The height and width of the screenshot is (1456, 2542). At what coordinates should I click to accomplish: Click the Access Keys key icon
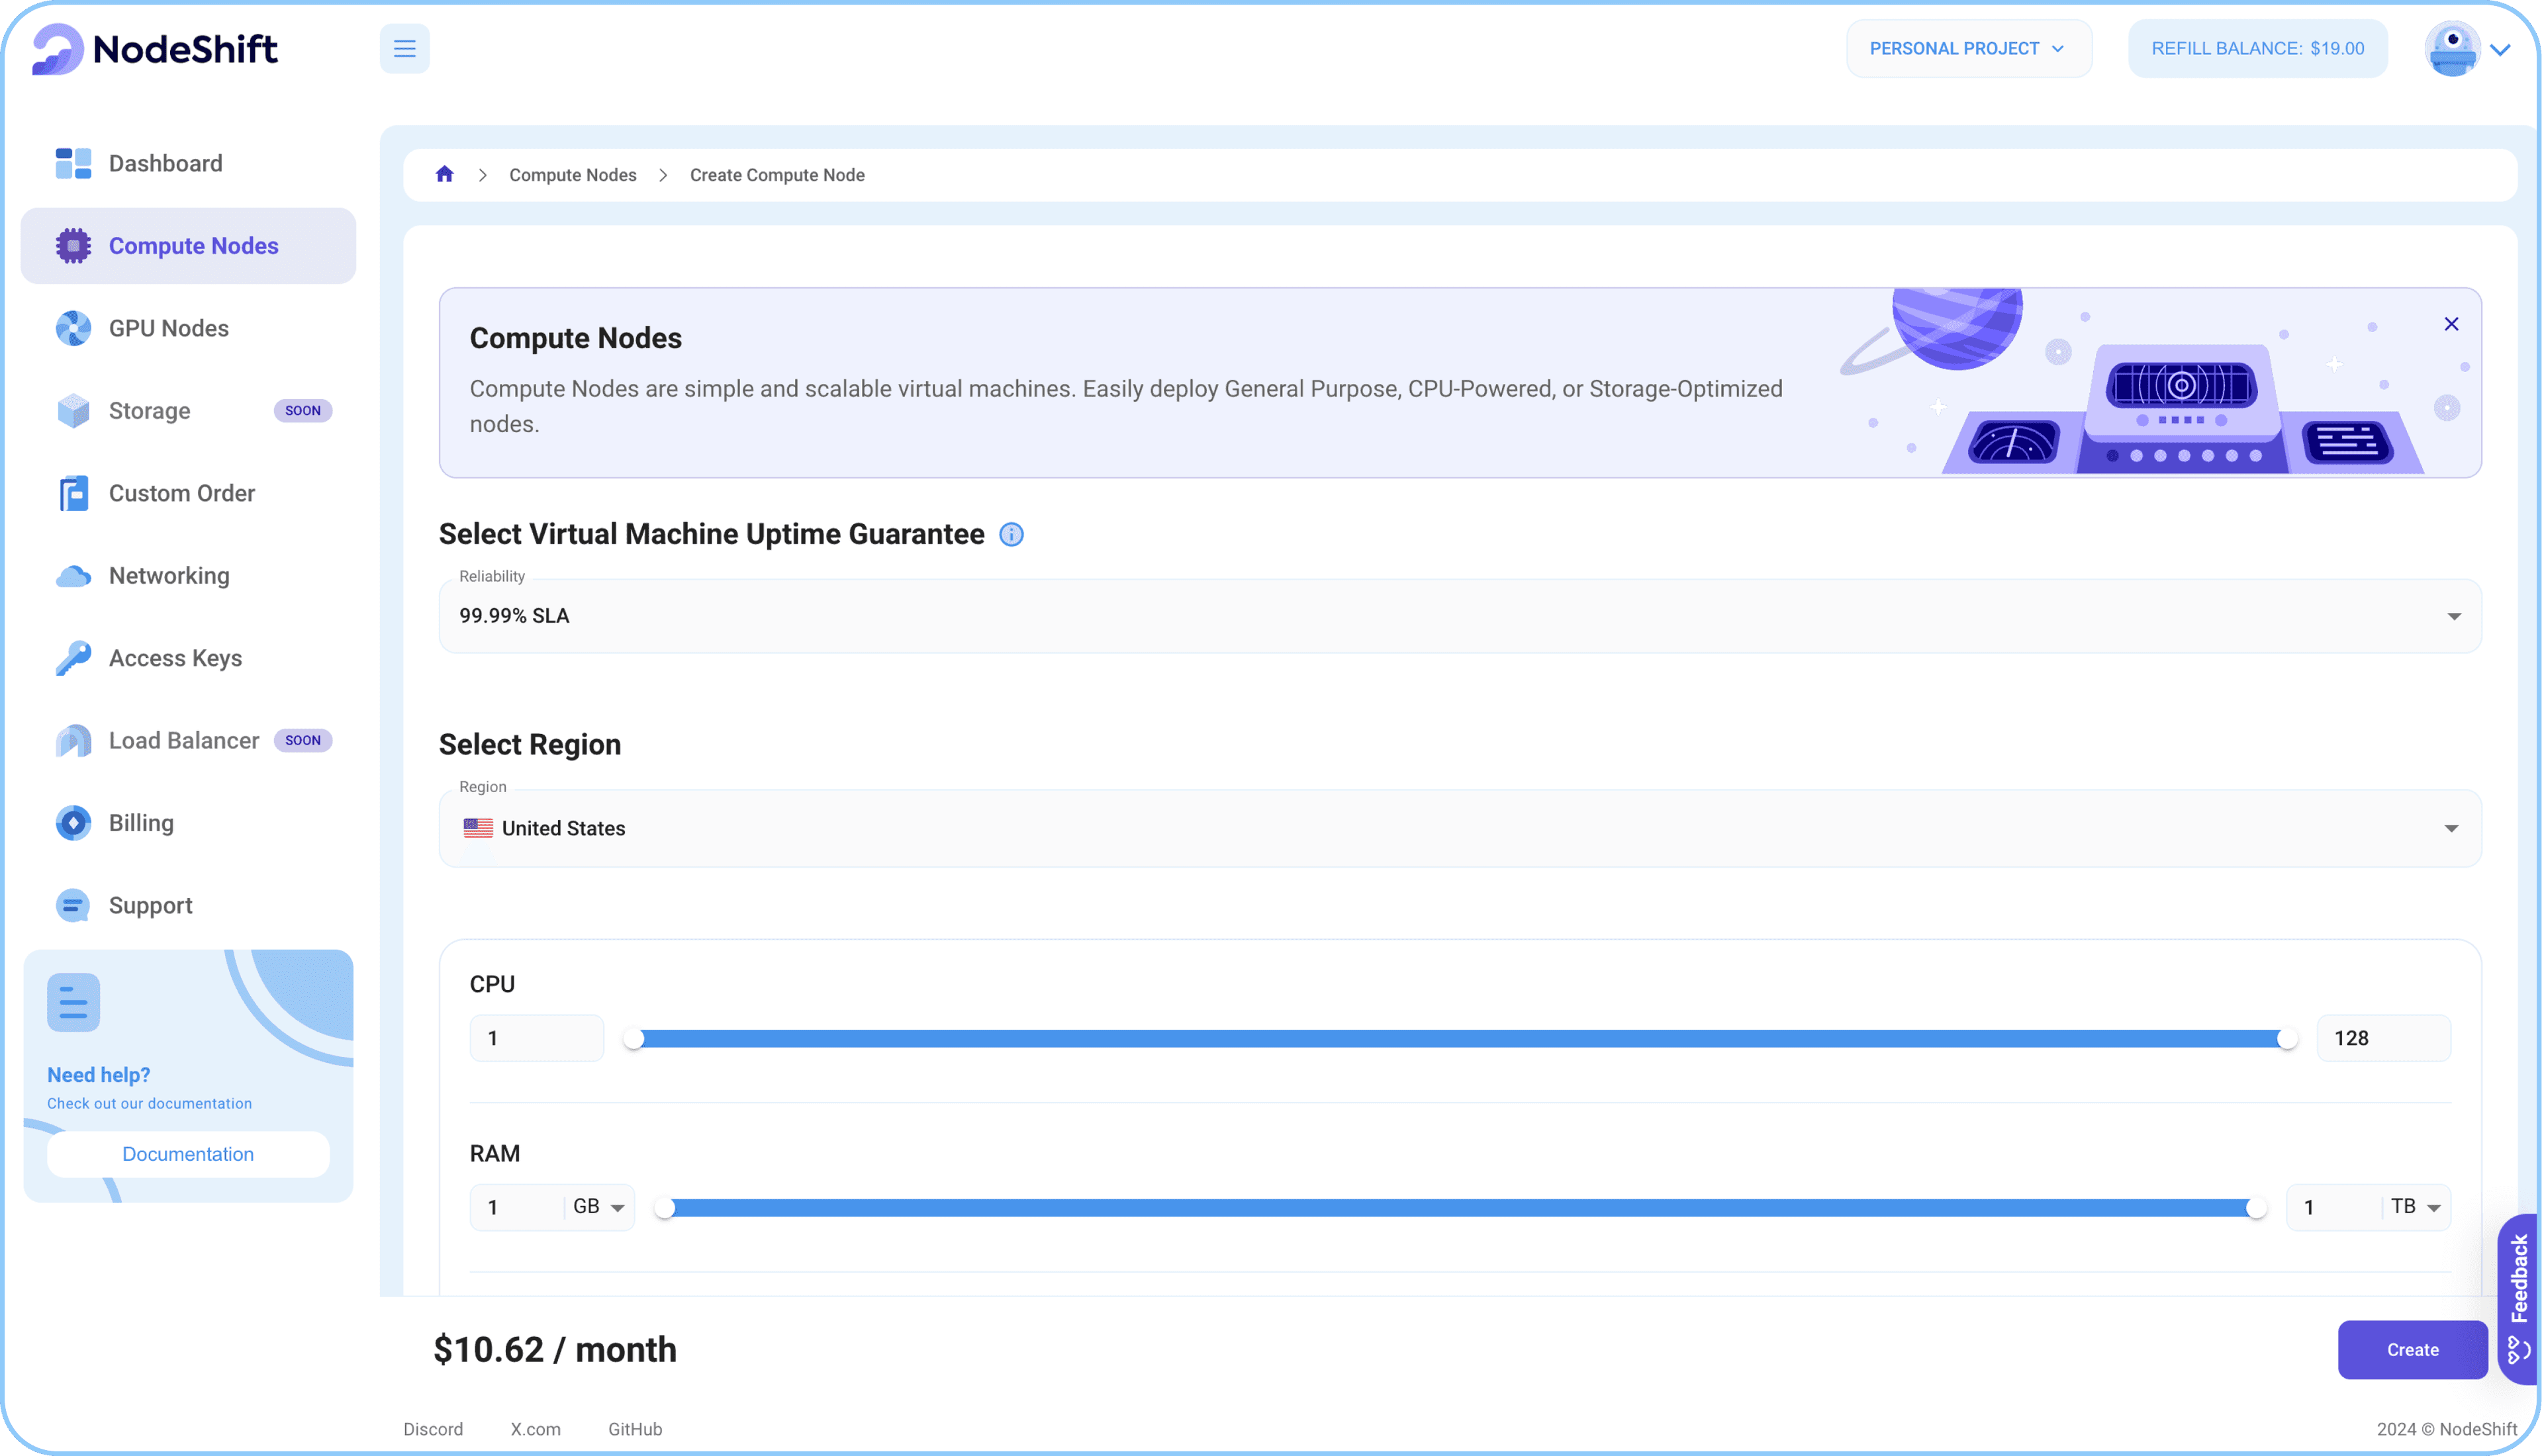tap(73, 658)
